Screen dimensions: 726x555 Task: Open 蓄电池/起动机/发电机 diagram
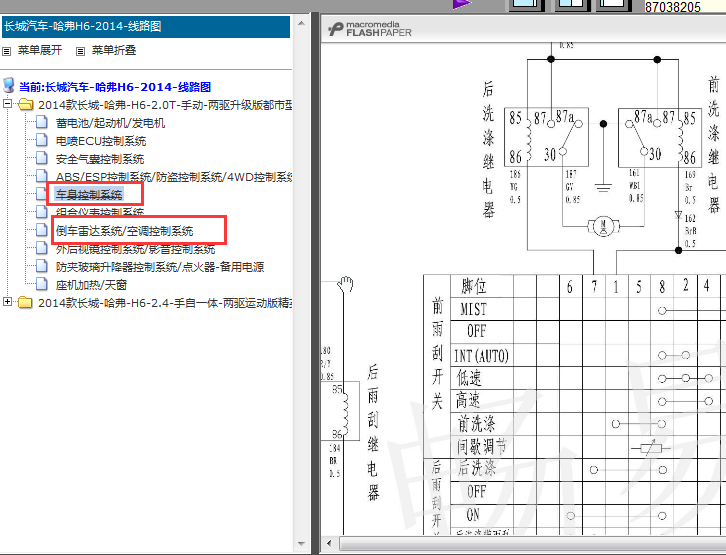pos(110,123)
